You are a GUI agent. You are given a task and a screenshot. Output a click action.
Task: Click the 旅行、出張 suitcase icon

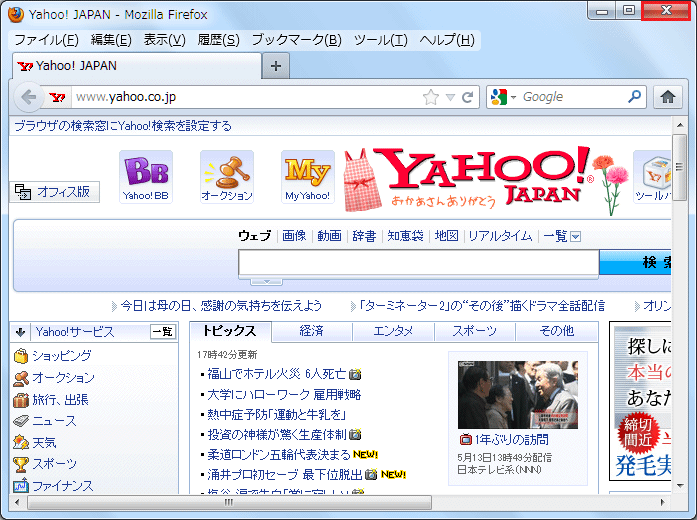[21, 400]
